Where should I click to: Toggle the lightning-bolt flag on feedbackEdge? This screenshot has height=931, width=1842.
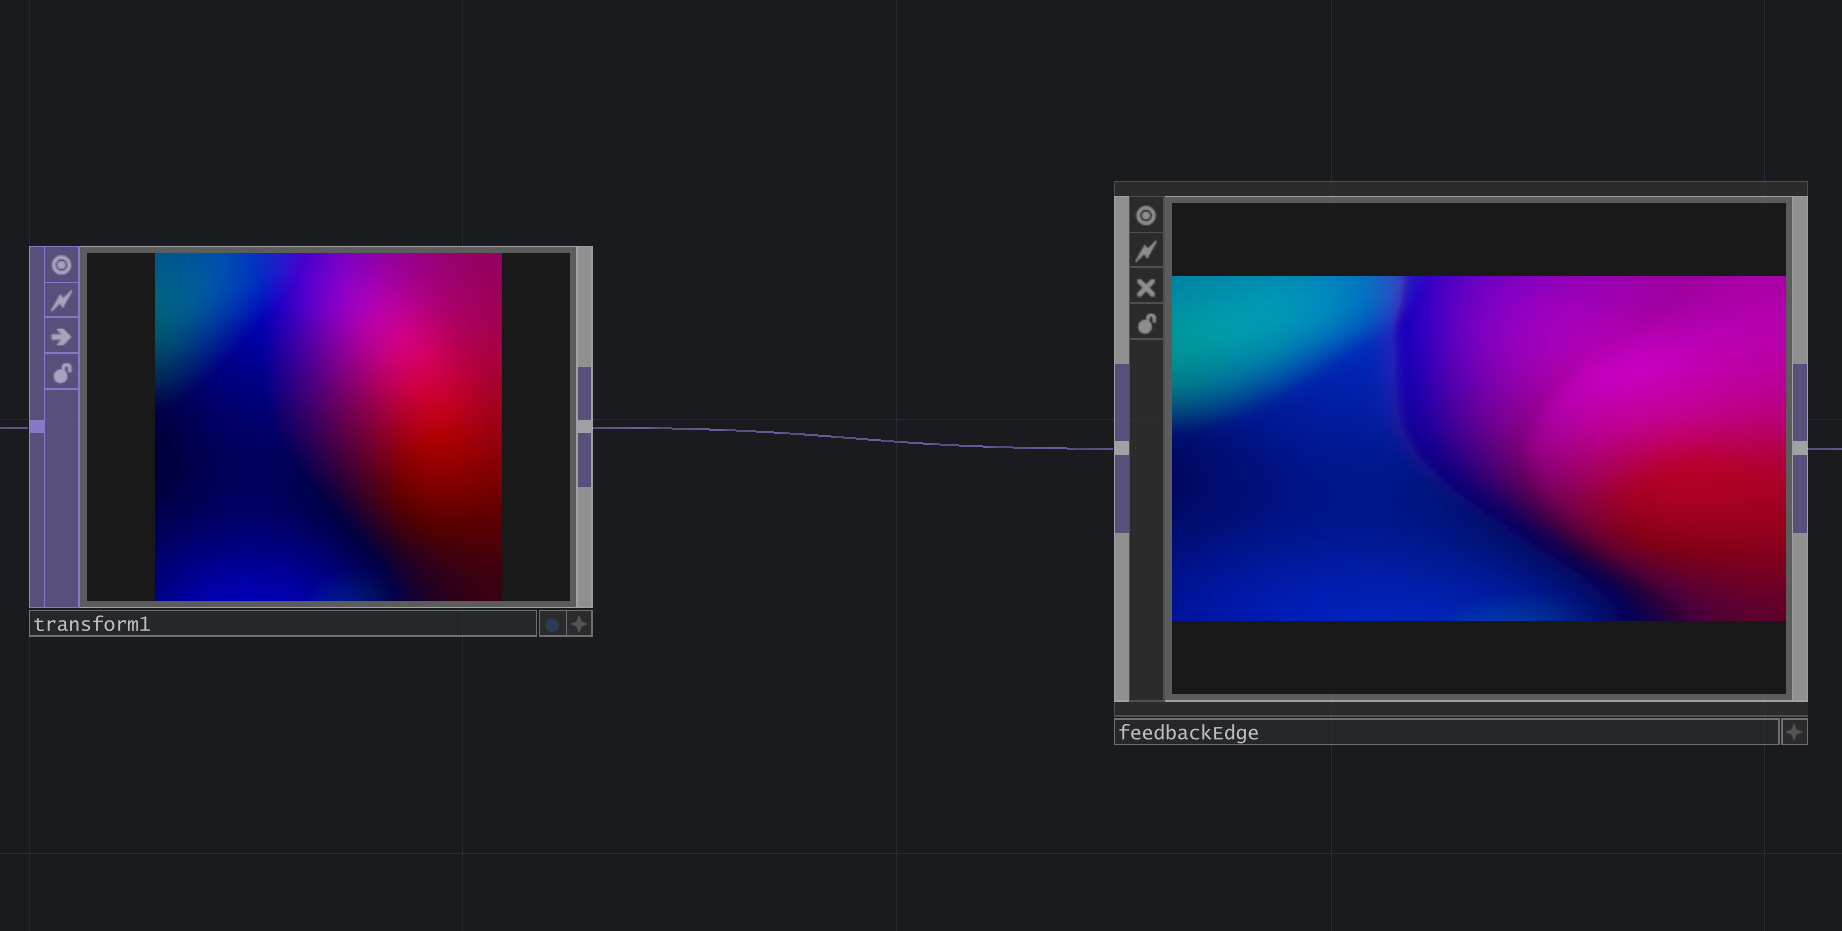point(1146,251)
